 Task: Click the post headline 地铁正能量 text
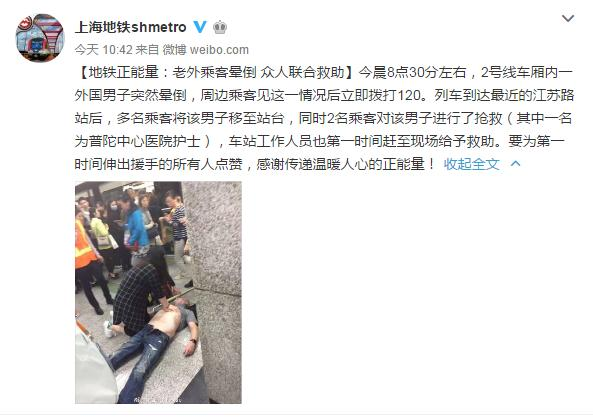tap(123, 72)
